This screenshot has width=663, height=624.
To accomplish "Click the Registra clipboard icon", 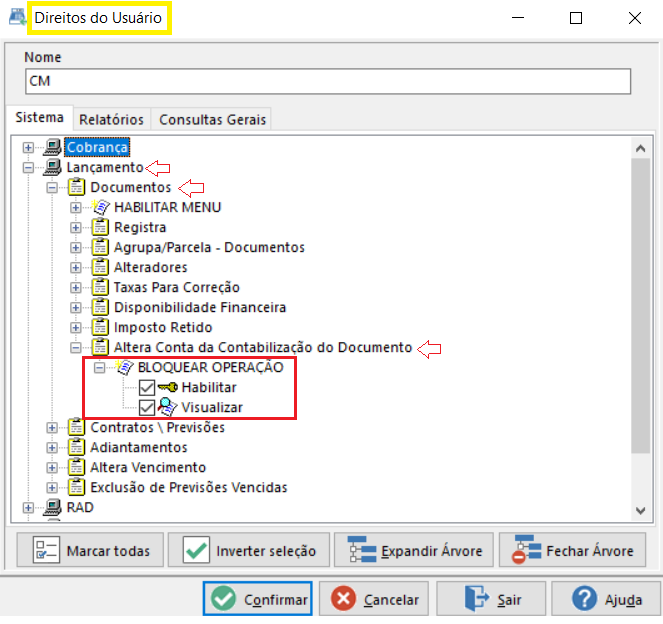I will click(100, 227).
